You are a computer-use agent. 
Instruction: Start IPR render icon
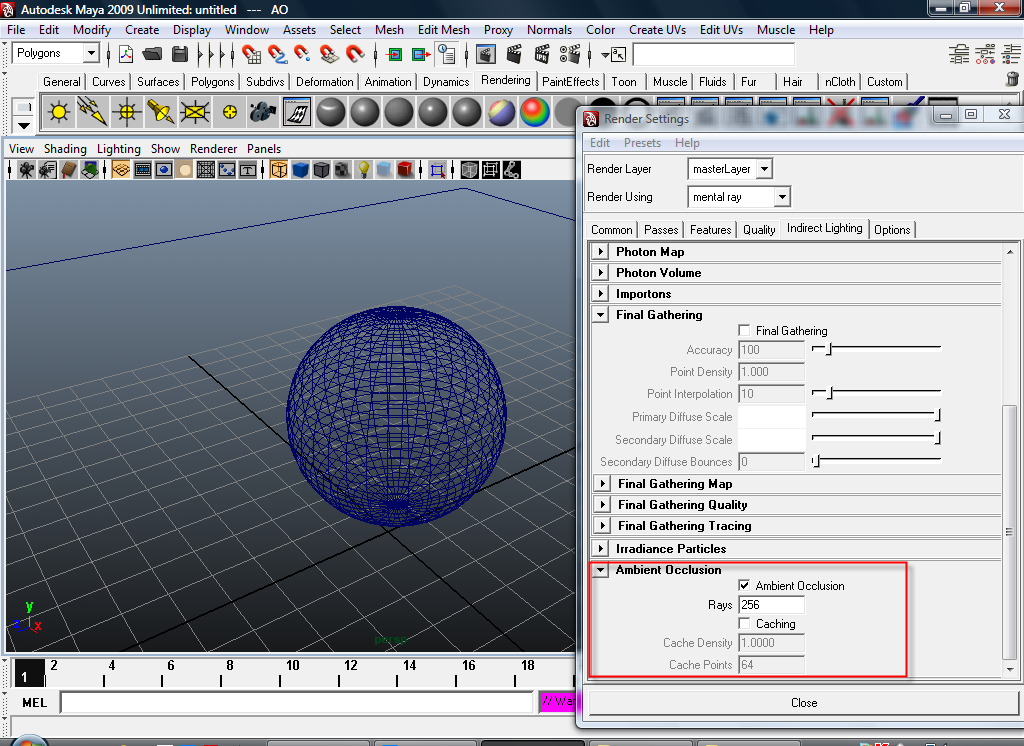point(541,54)
